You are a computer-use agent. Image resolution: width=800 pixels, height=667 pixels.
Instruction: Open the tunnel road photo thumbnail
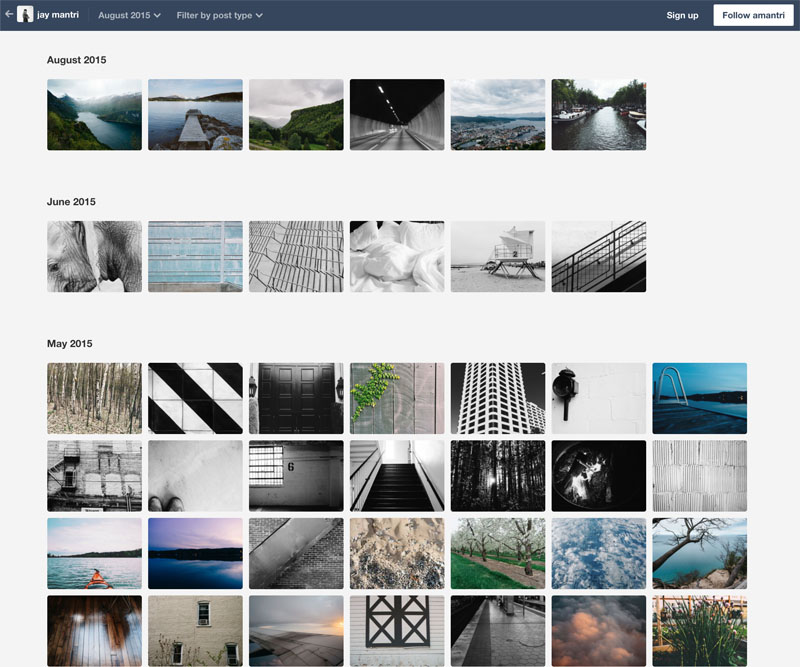tap(397, 115)
